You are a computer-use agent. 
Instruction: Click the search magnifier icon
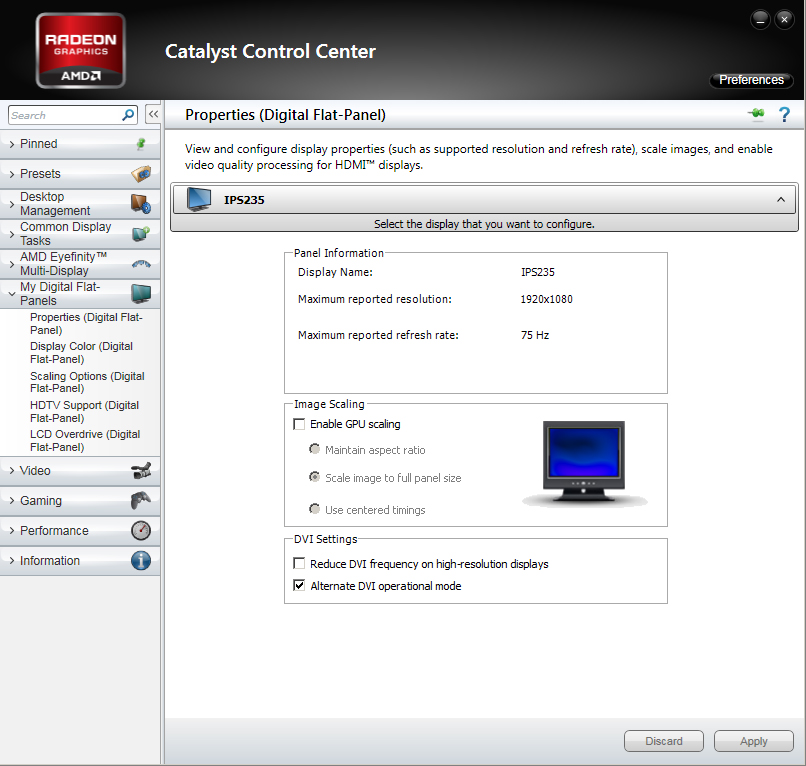(x=128, y=115)
